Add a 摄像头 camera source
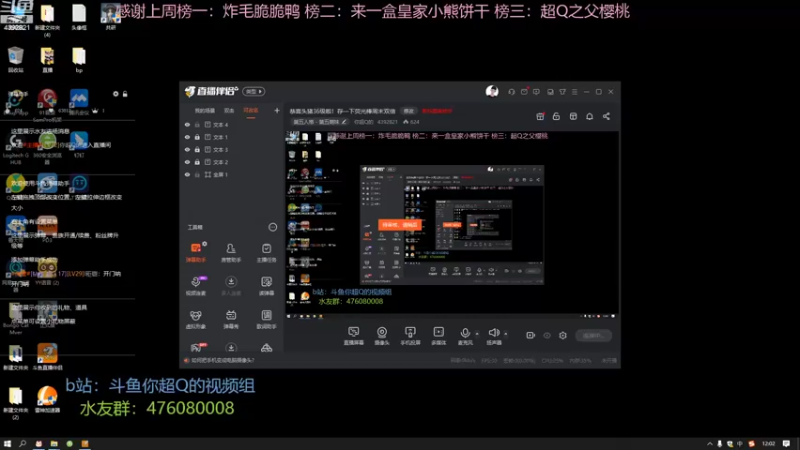Screen dimensions: 800x450 click(x=382, y=336)
